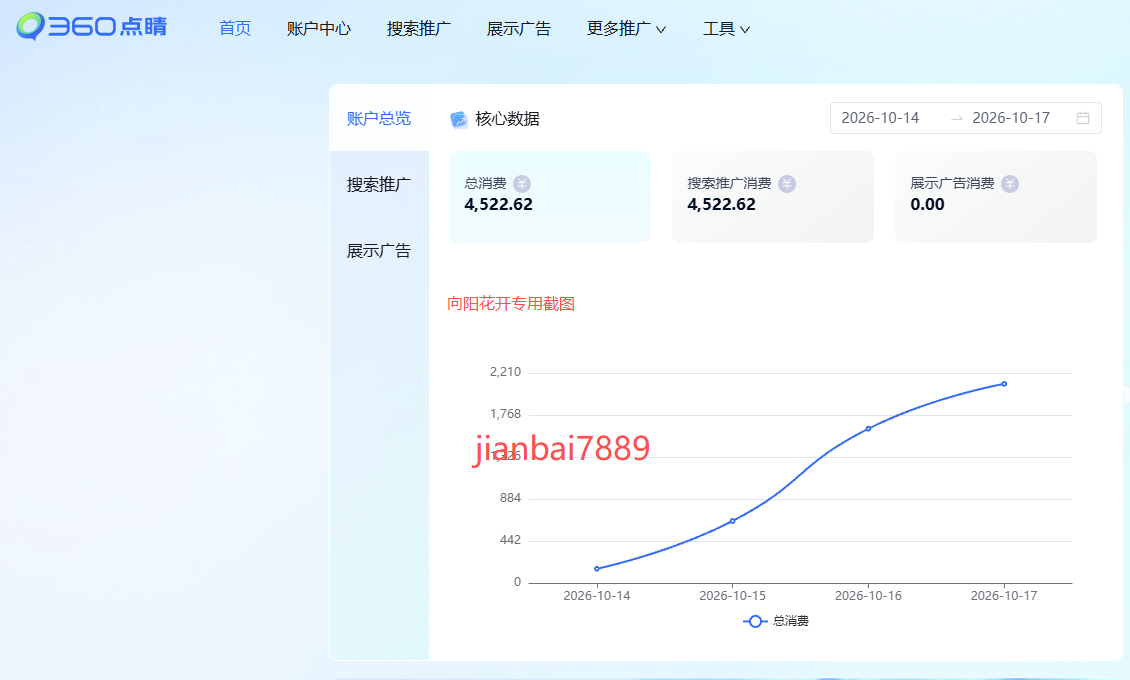The width and height of the screenshot is (1130, 680).
Task: Select the 展示广告消费 data card
Action: (996, 197)
